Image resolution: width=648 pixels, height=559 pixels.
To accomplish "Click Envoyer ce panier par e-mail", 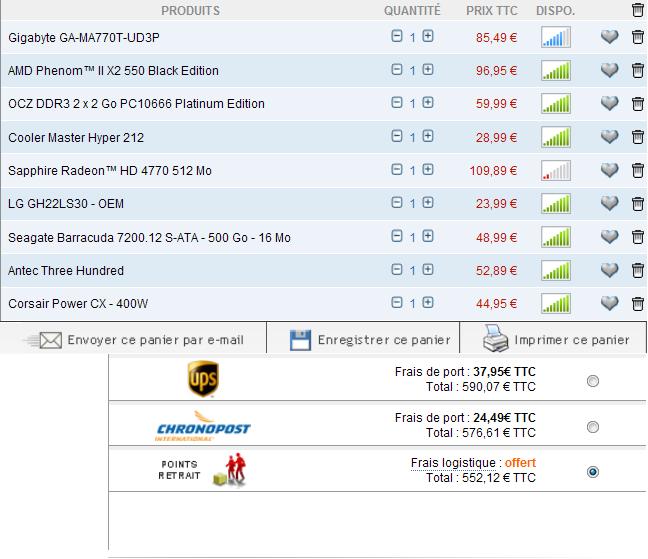I will pyautogui.click(x=133, y=340).
